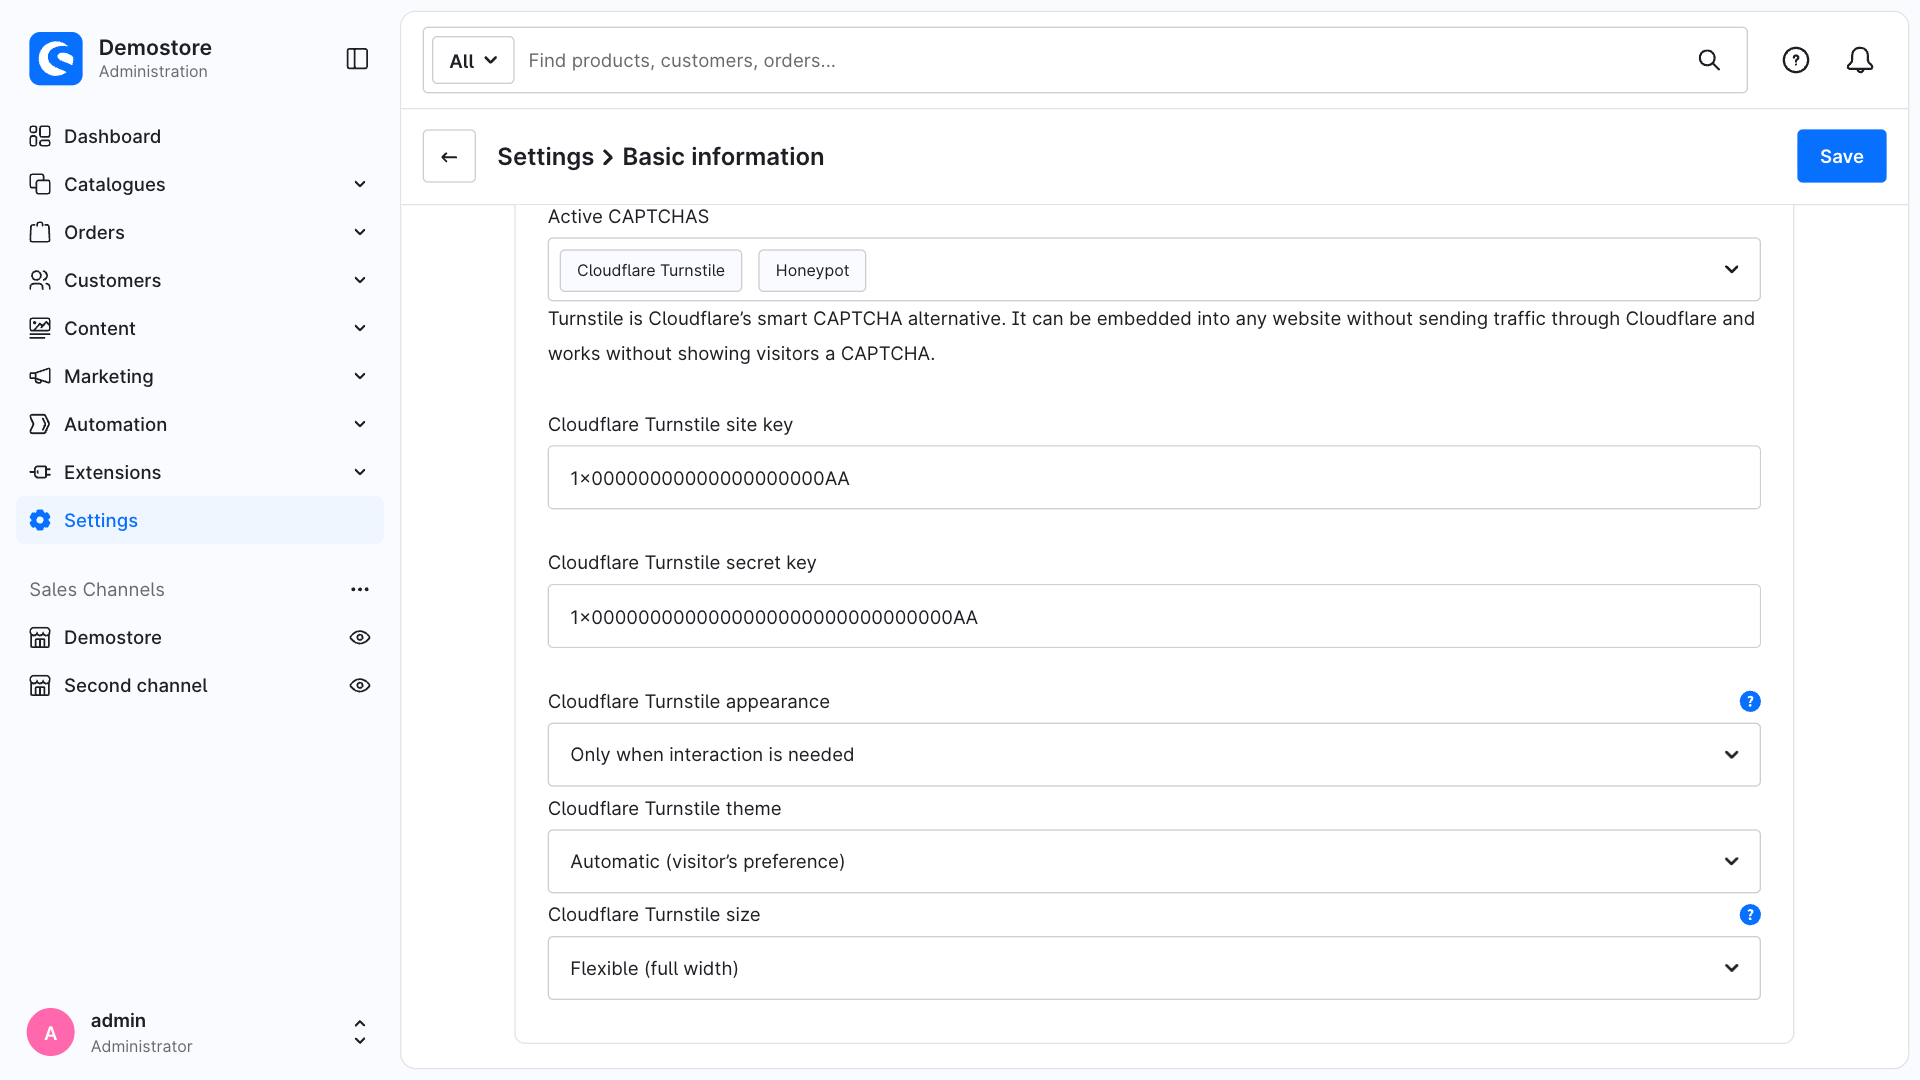Open the notifications bell icon

1860,60
